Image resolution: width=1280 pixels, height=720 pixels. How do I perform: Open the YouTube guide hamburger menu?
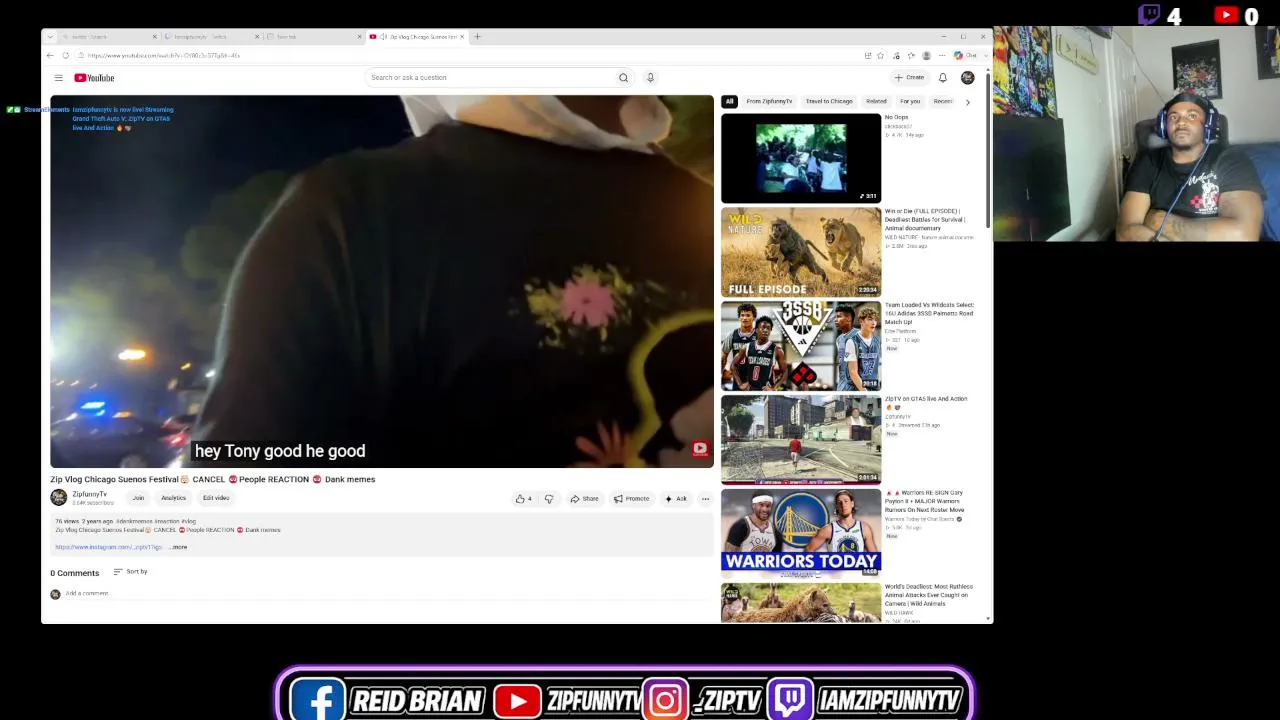58,78
